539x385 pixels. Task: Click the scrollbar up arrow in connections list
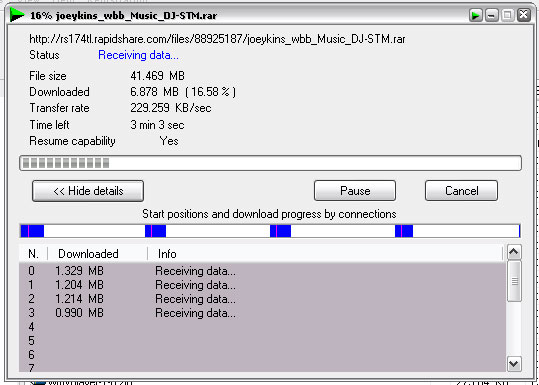pyautogui.click(x=514, y=252)
